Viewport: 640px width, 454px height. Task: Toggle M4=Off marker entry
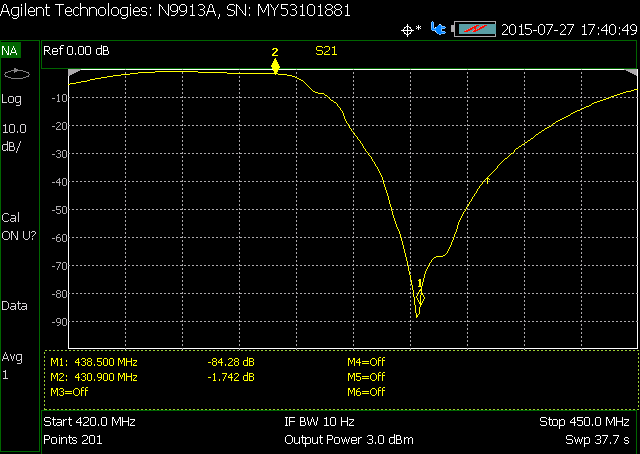pos(365,362)
